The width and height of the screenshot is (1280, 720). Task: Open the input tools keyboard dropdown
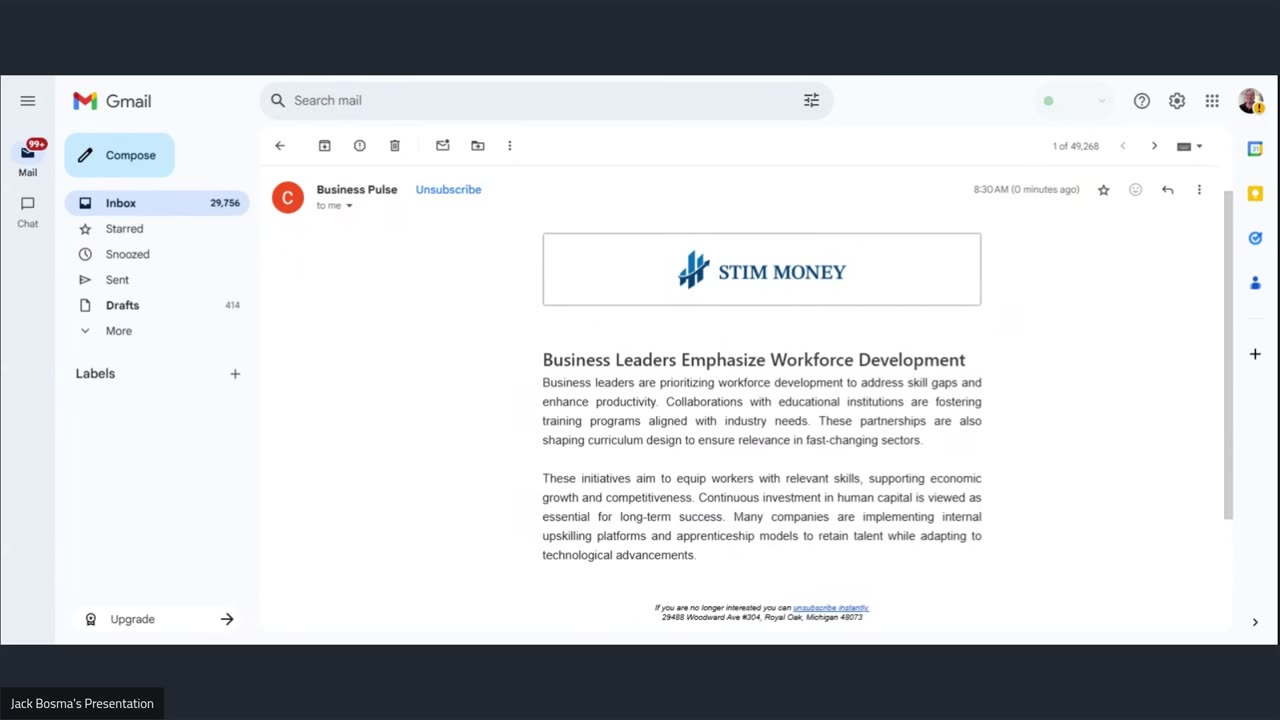coord(1189,146)
